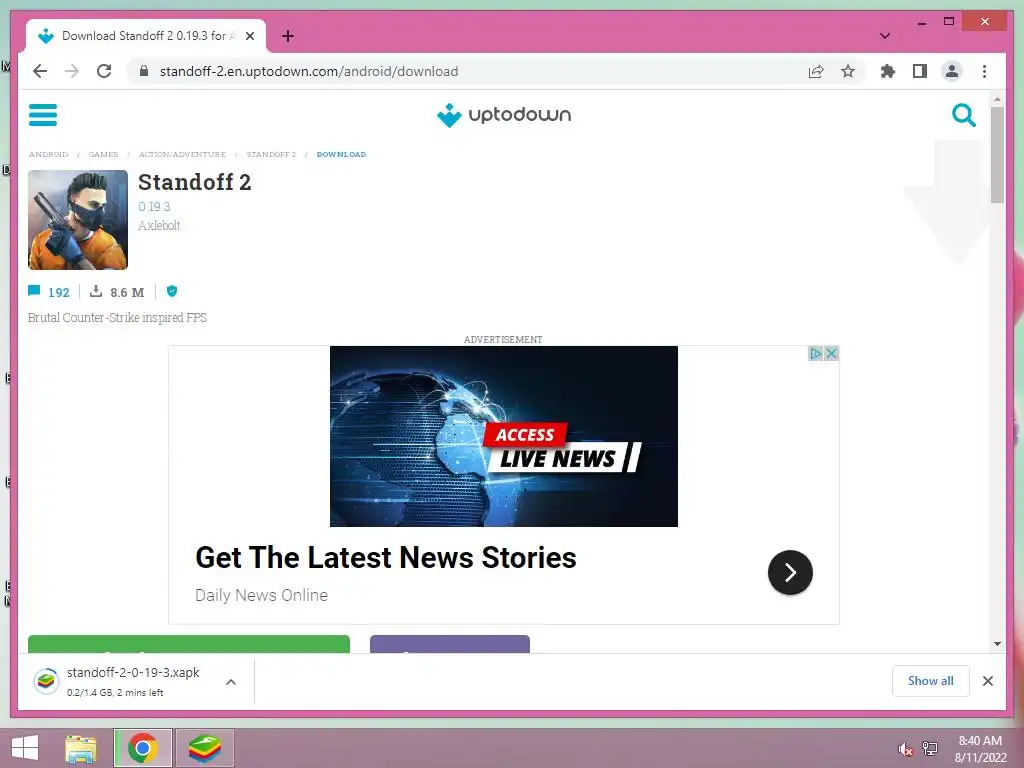Reload the current page
The height and width of the screenshot is (768, 1024).
click(104, 71)
